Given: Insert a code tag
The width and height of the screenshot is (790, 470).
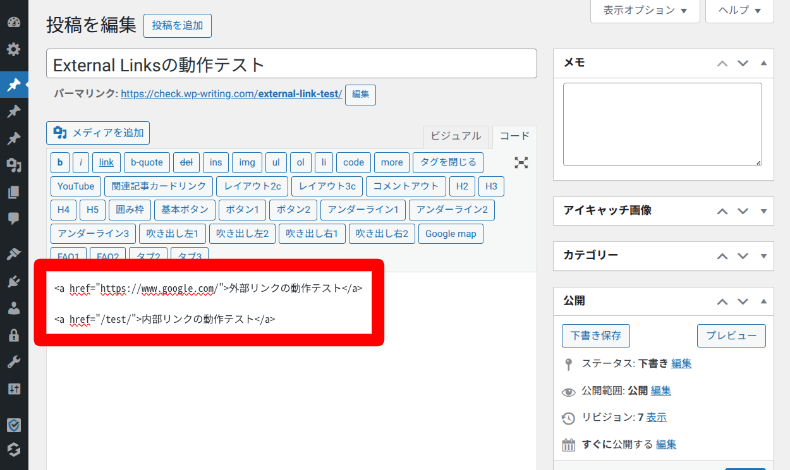Looking at the screenshot, I should pos(353,162).
